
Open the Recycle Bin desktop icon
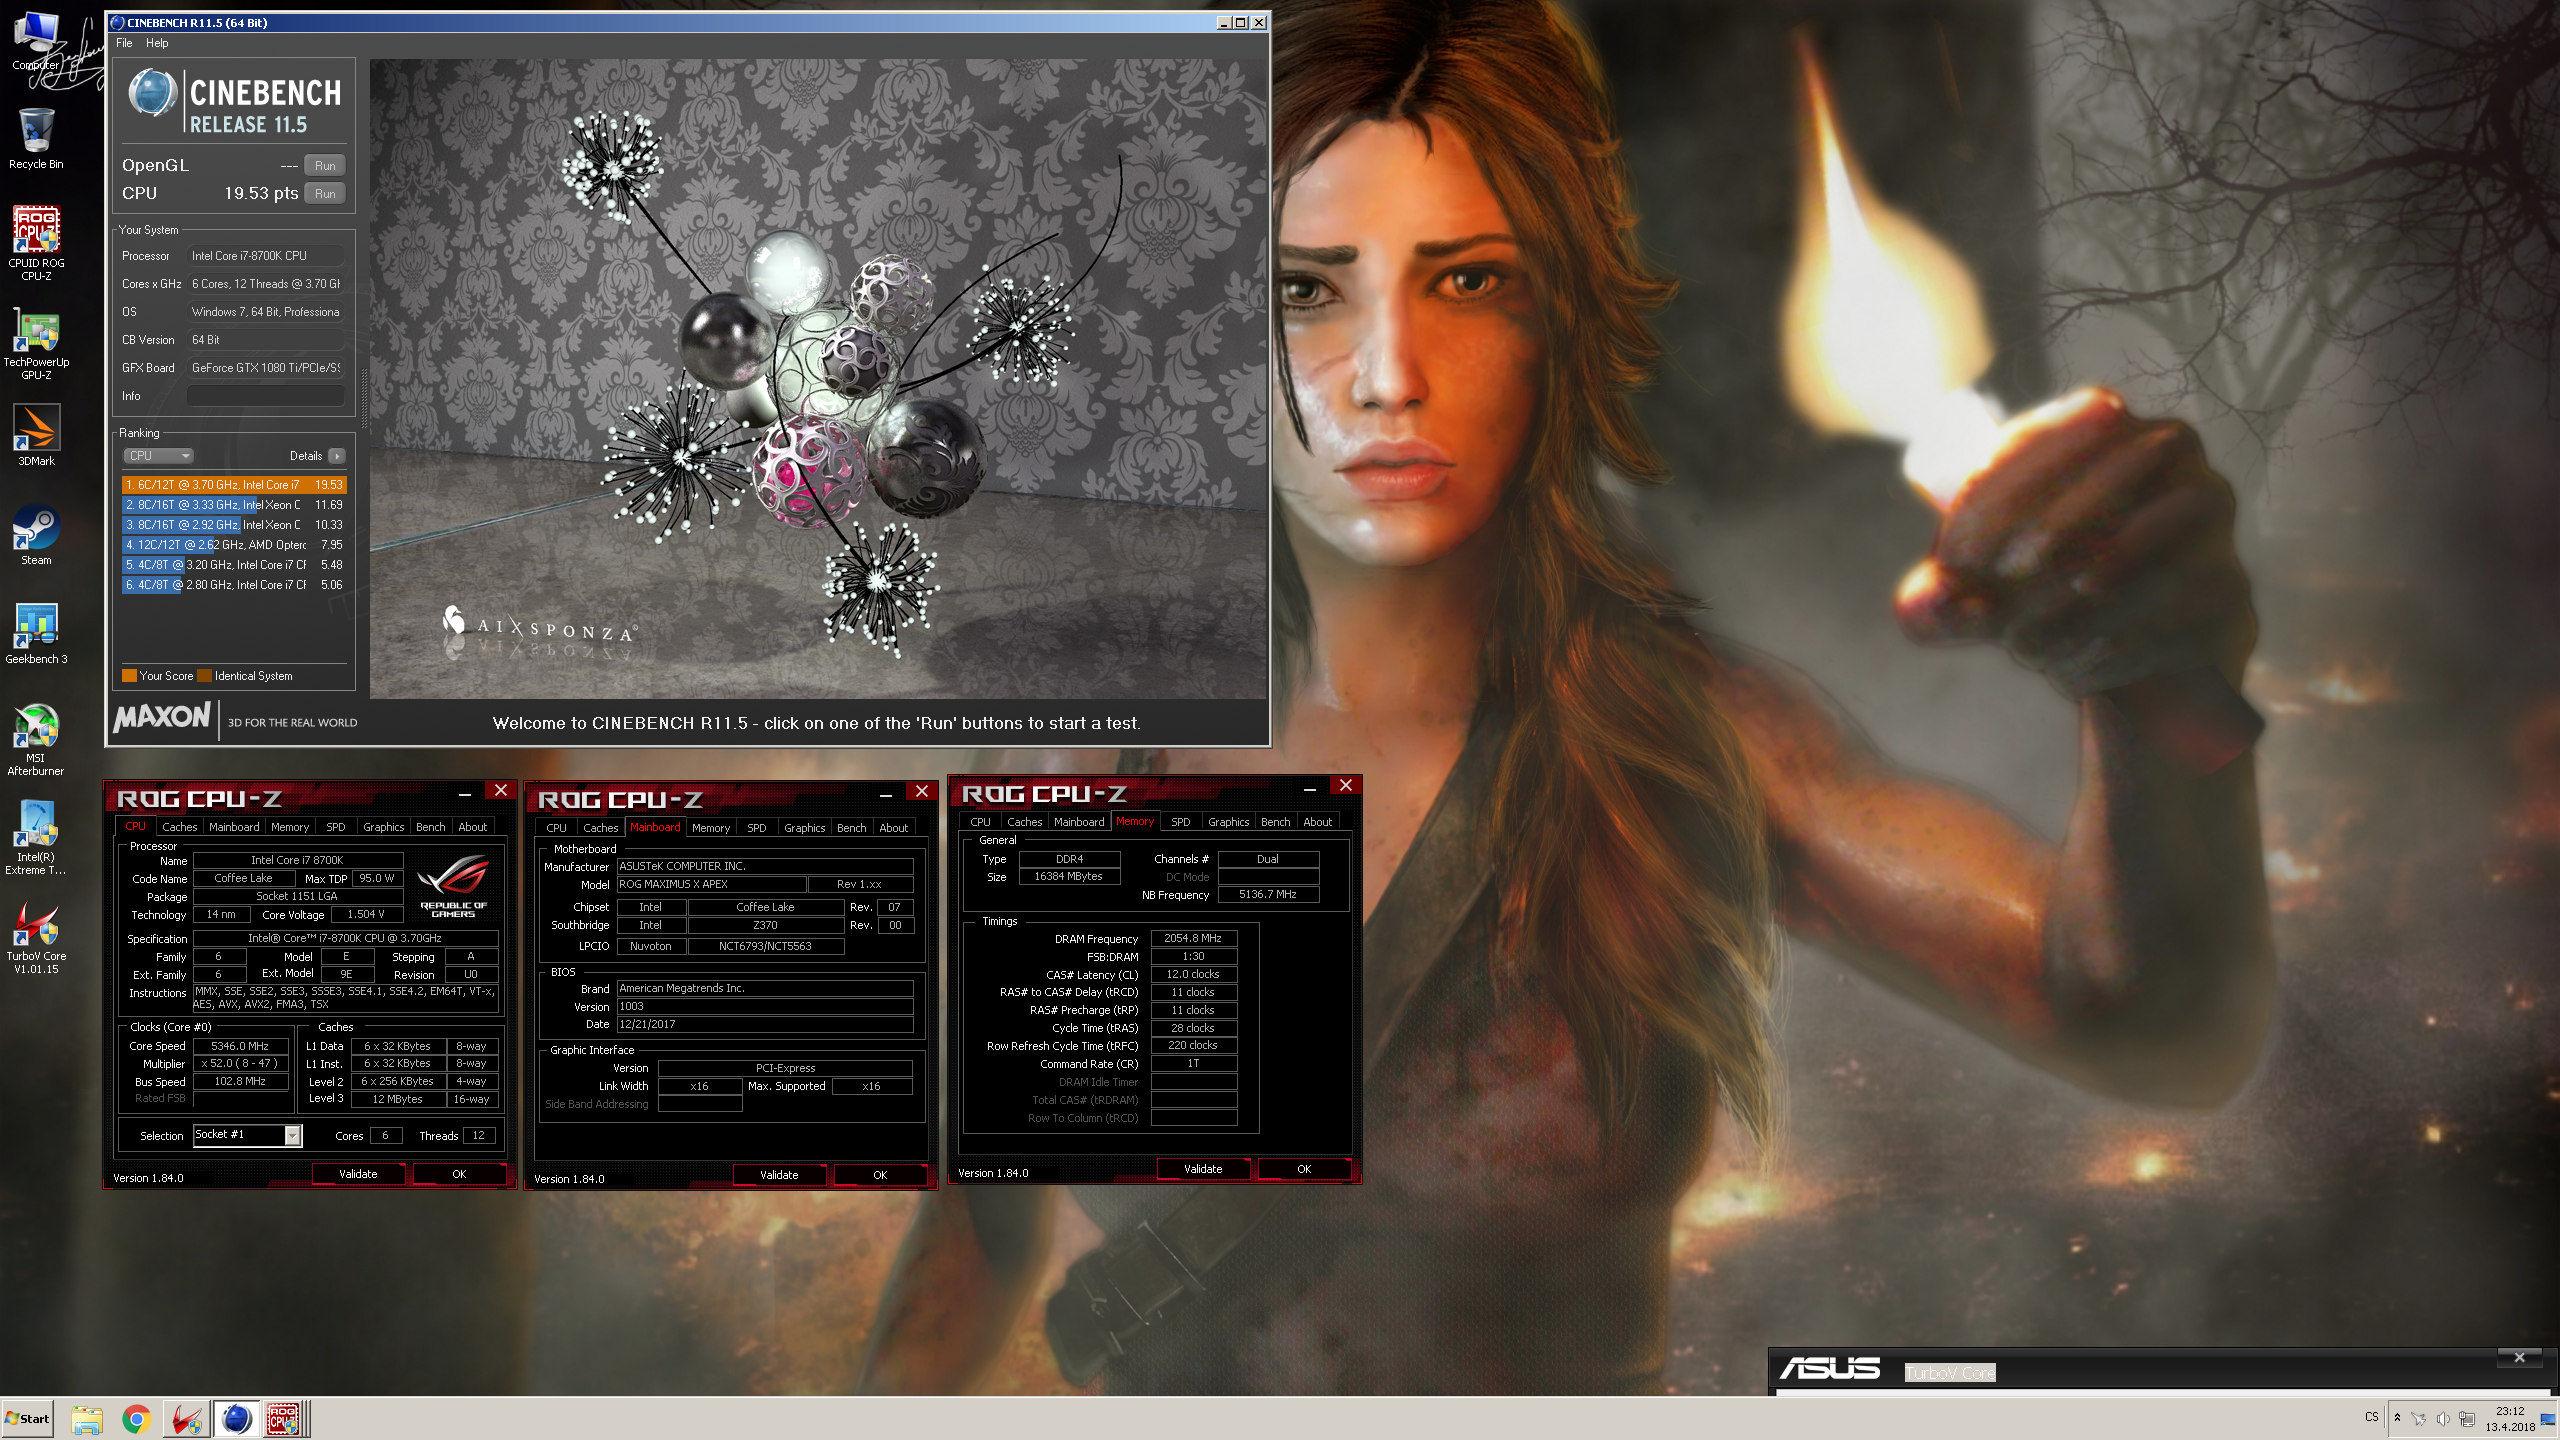click(x=36, y=140)
